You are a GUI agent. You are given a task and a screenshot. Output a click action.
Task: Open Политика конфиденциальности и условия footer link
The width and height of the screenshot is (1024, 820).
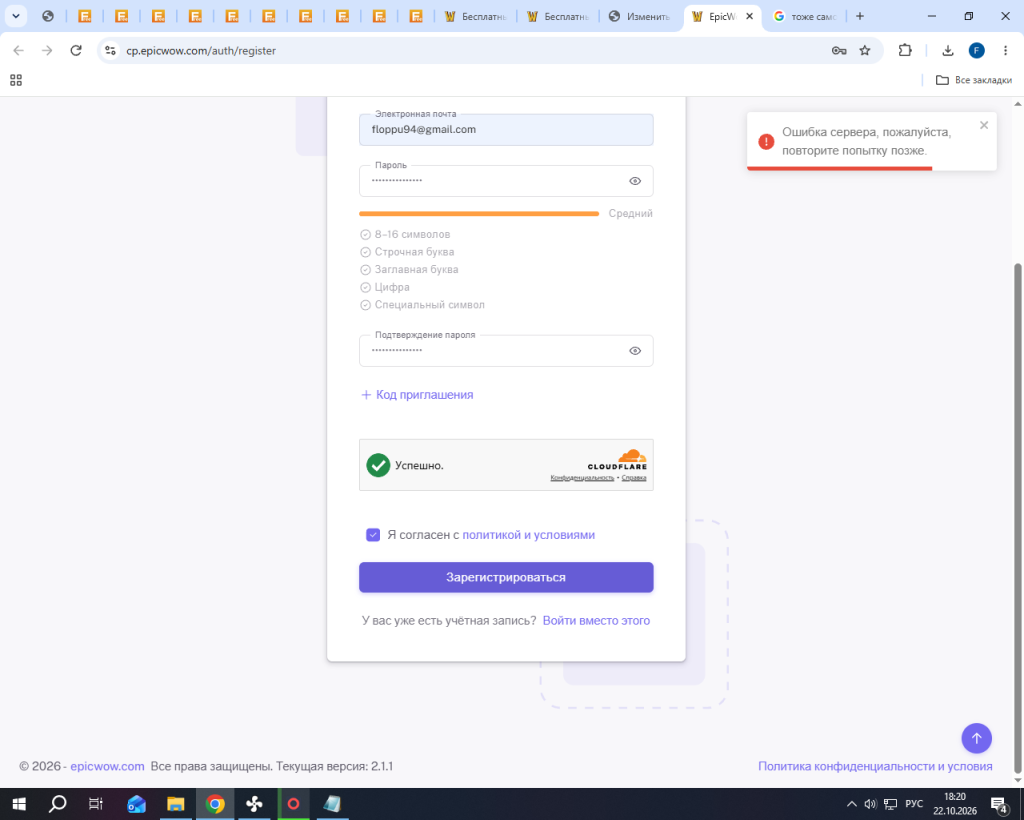pos(875,766)
